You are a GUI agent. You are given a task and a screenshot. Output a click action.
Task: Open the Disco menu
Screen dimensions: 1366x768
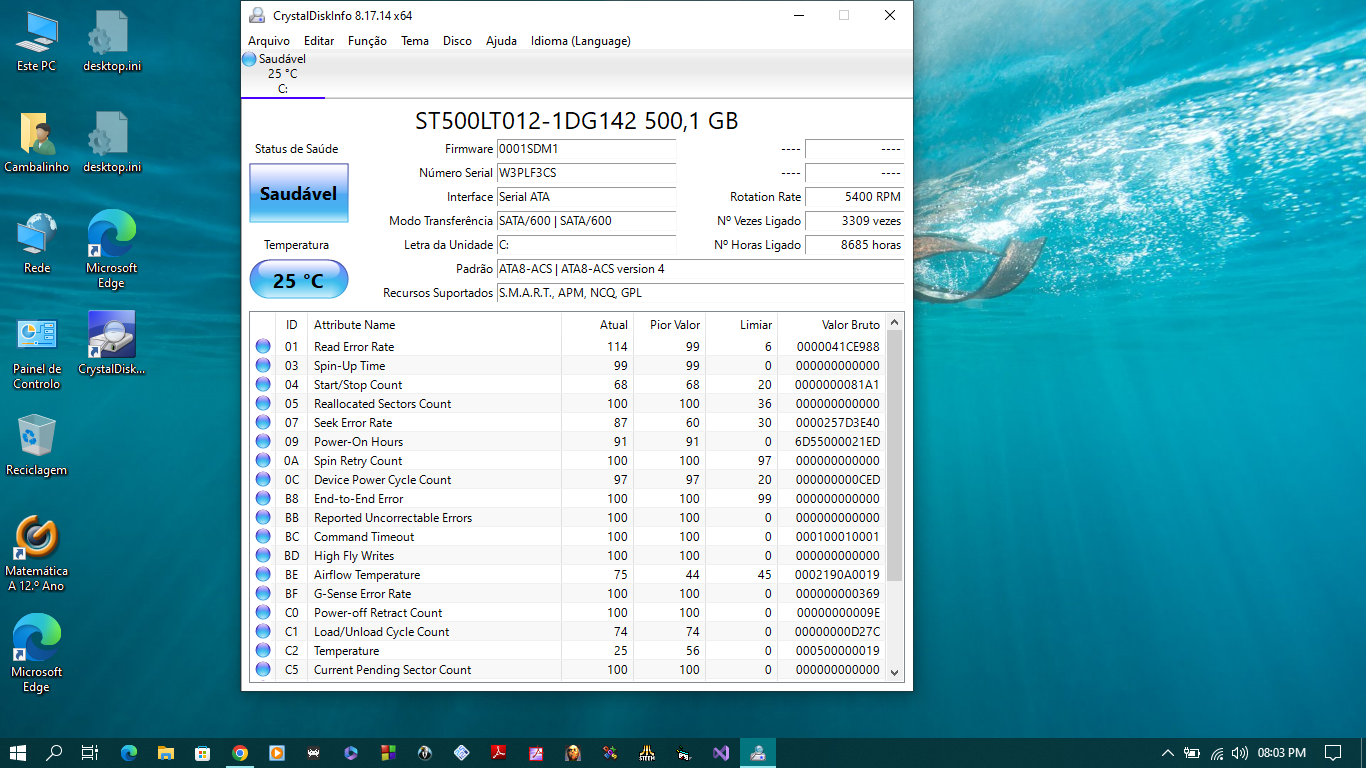457,41
